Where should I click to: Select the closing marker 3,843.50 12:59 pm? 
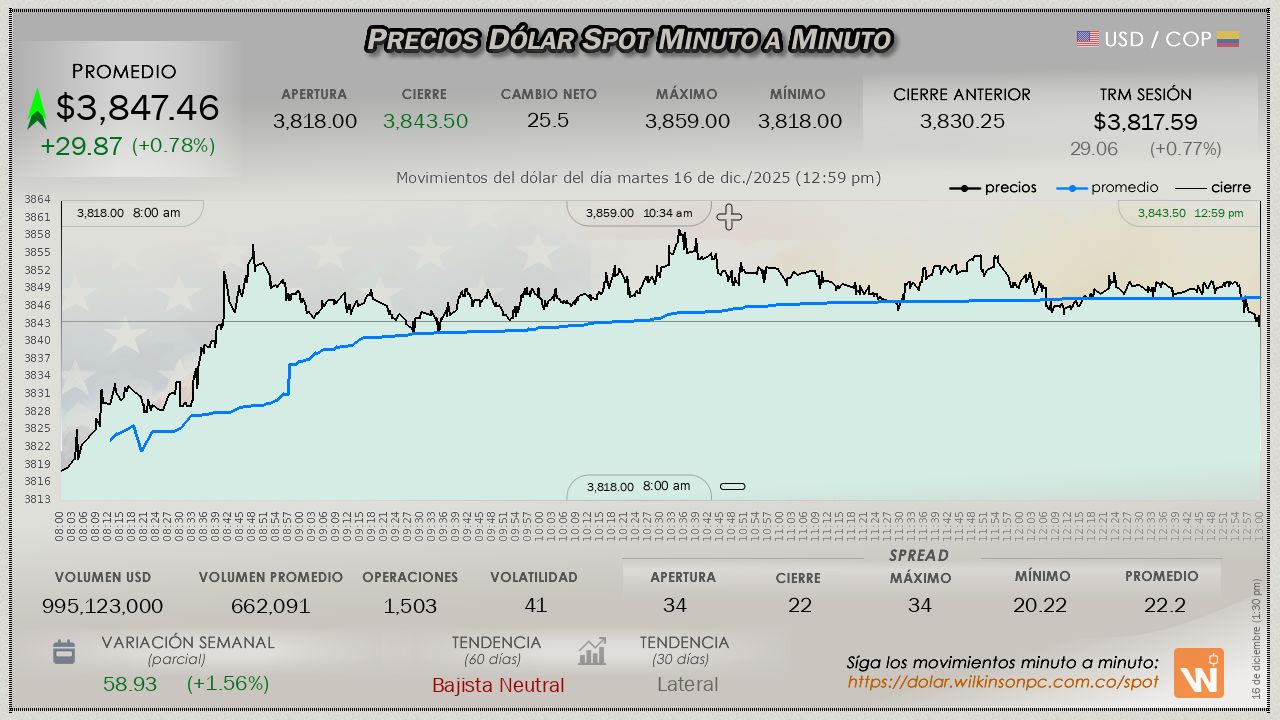(x=1190, y=213)
